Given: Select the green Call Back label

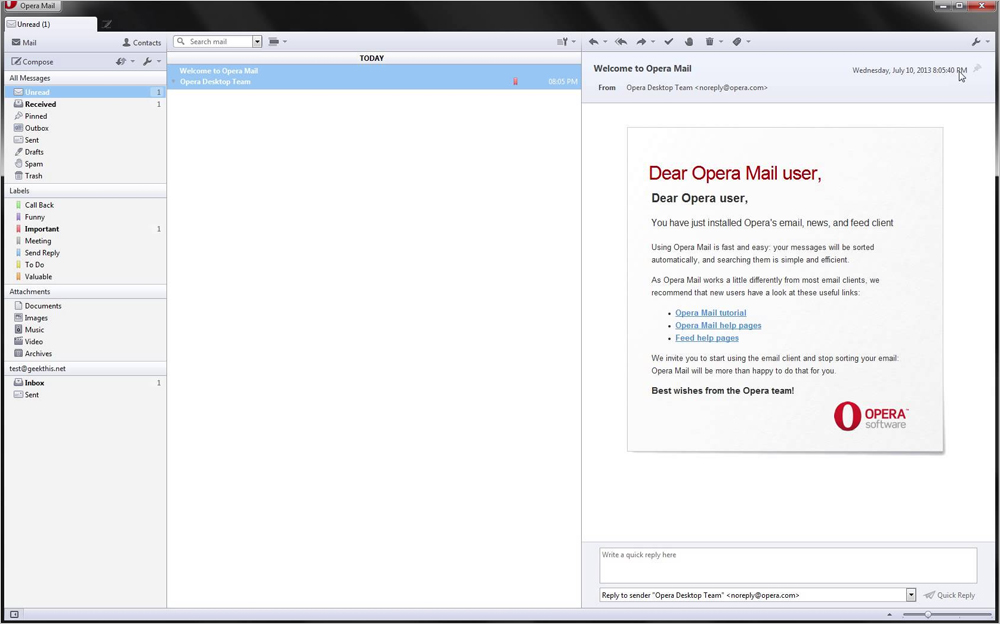Looking at the screenshot, I should 85,205.
